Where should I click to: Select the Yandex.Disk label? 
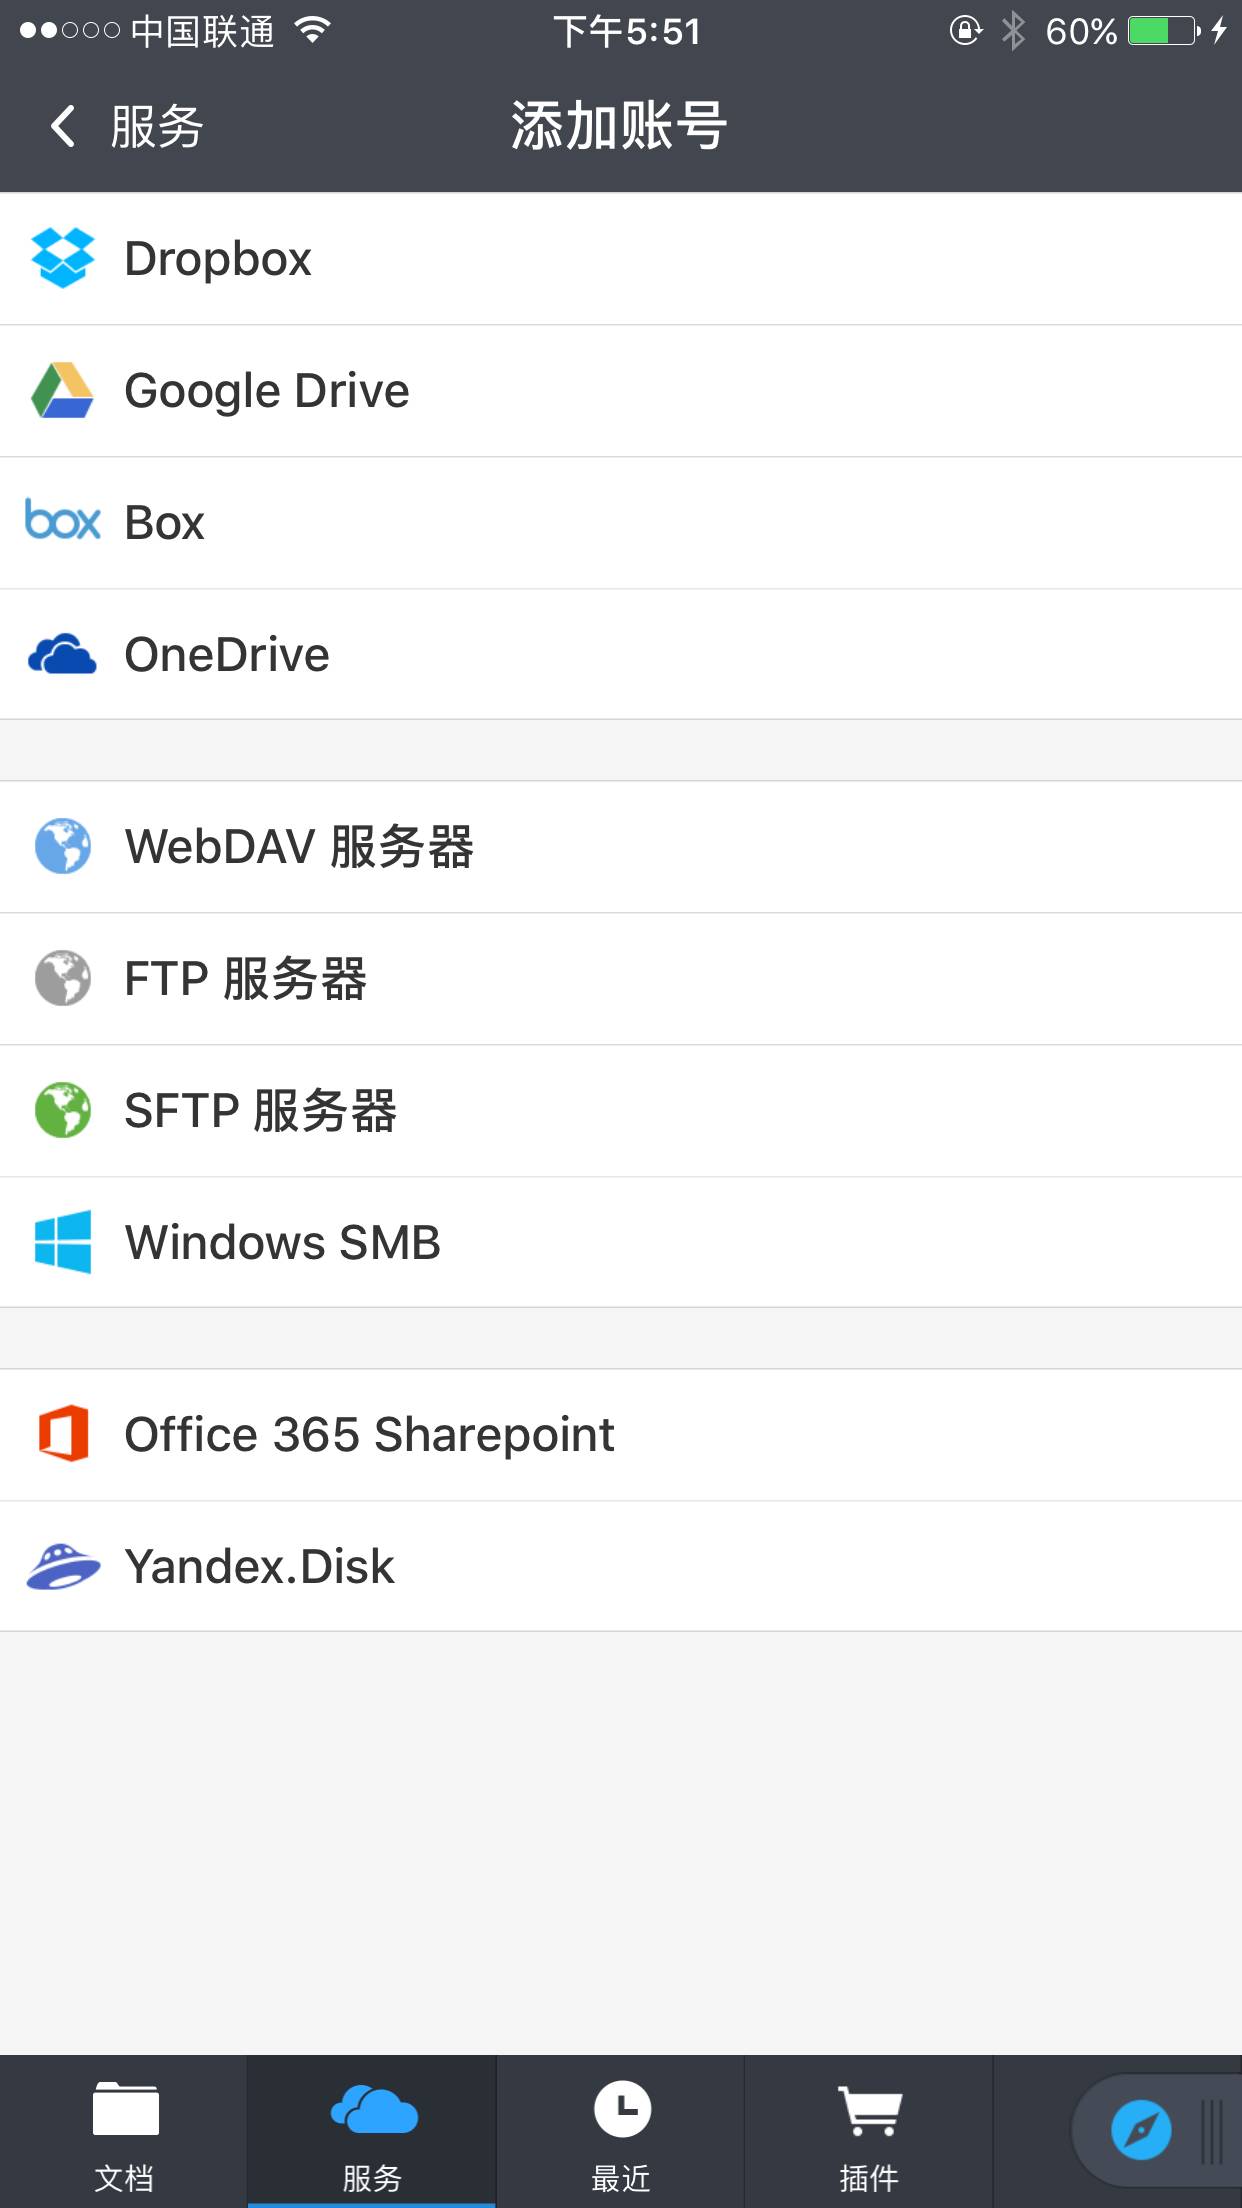pyautogui.click(x=259, y=1567)
